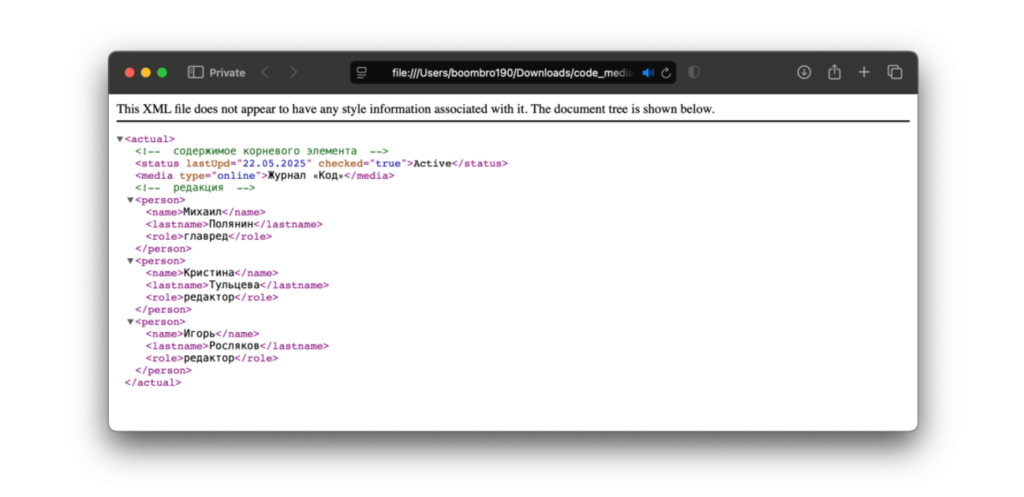
Task: Click the privacy shield icon
Action: tap(694, 73)
